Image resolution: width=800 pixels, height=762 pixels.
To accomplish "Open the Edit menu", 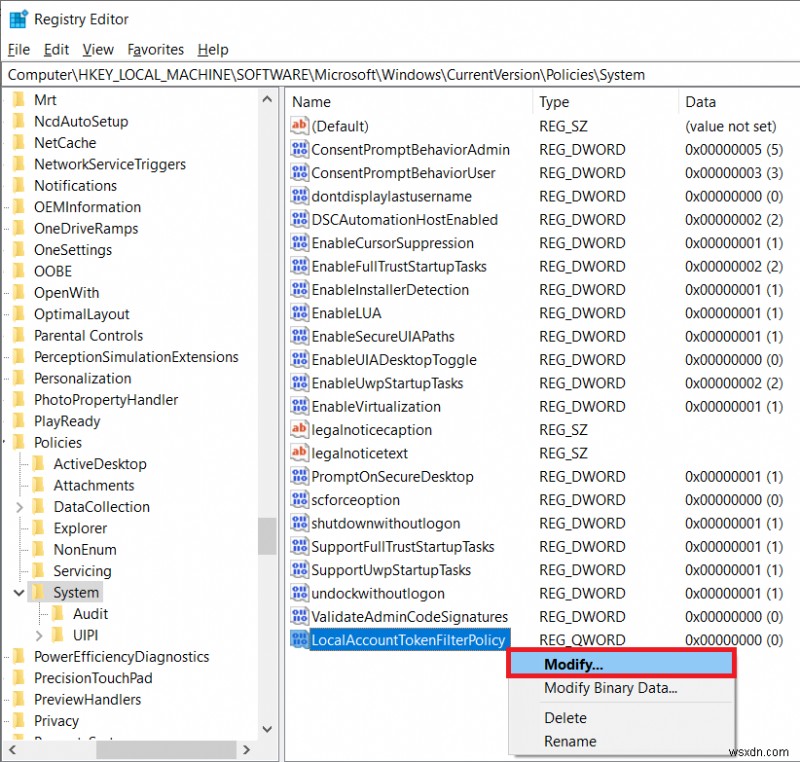I will click(x=55, y=49).
